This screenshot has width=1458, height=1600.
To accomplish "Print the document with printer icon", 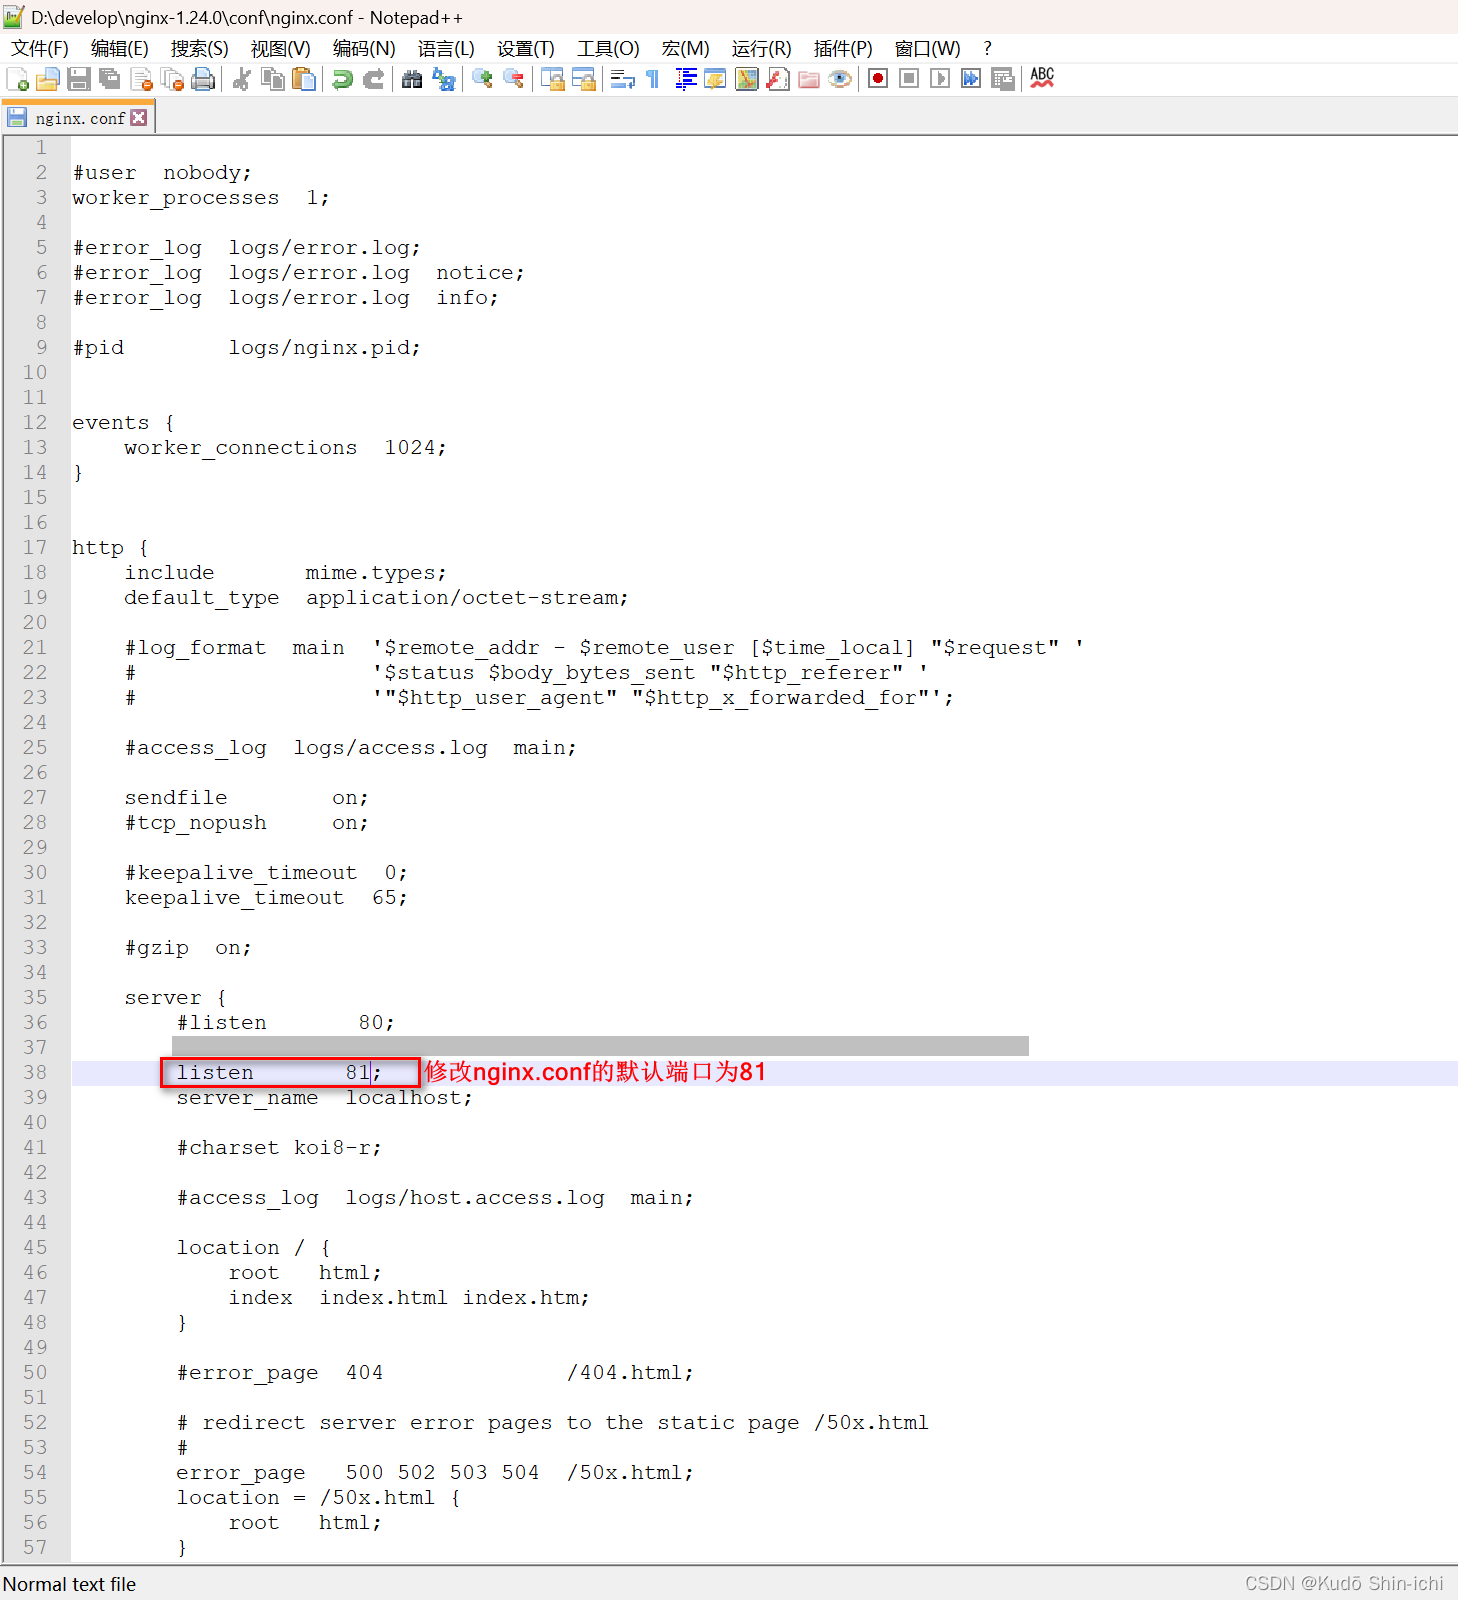I will [x=203, y=79].
